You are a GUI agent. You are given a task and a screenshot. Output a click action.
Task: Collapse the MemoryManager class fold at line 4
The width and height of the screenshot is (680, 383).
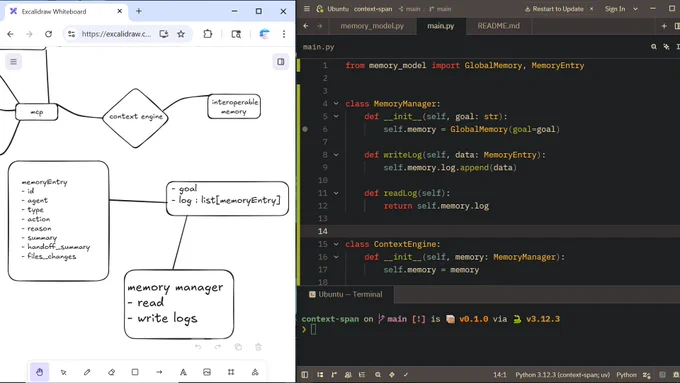[x=336, y=104]
